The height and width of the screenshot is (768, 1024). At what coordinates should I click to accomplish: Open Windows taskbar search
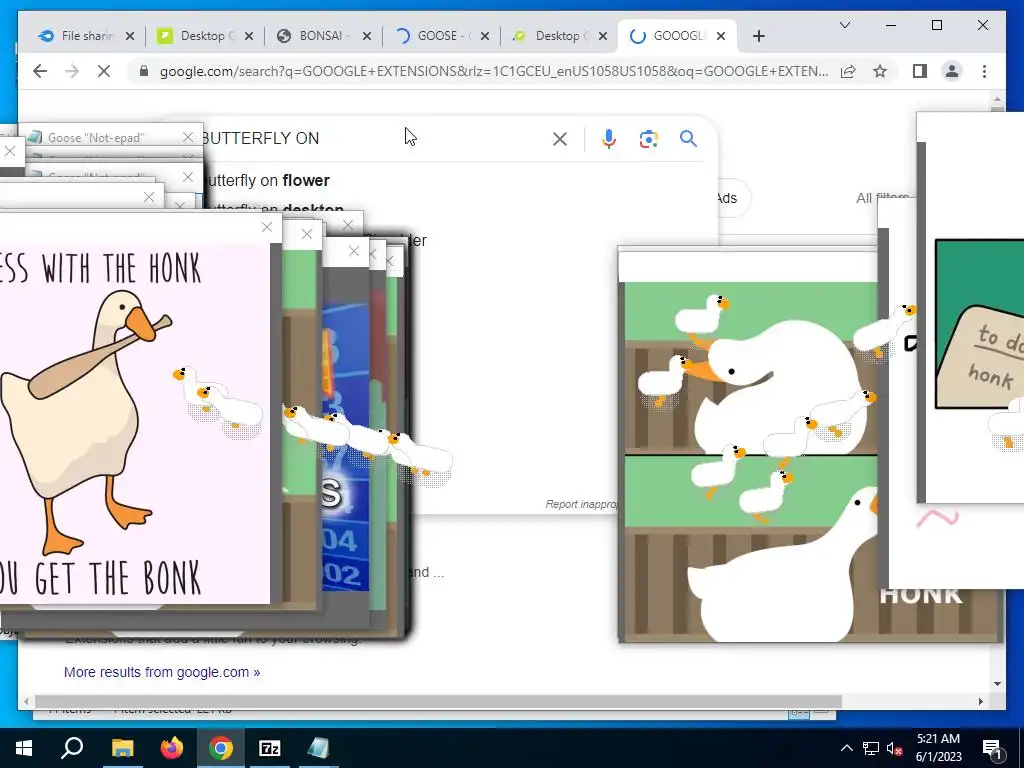point(72,748)
